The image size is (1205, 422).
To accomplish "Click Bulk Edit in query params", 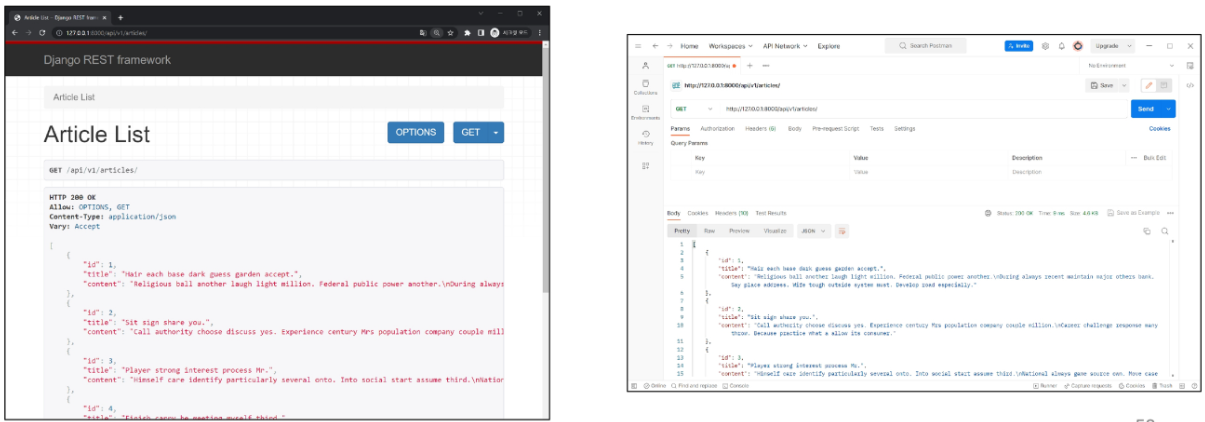I will click(x=1154, y=158).
